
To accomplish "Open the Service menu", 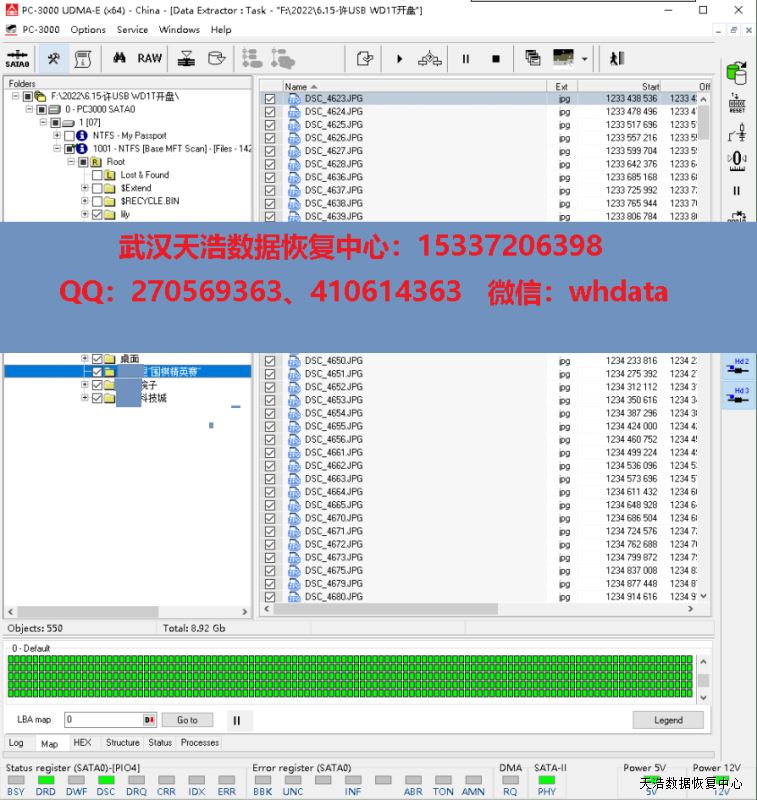I will 132,30.
